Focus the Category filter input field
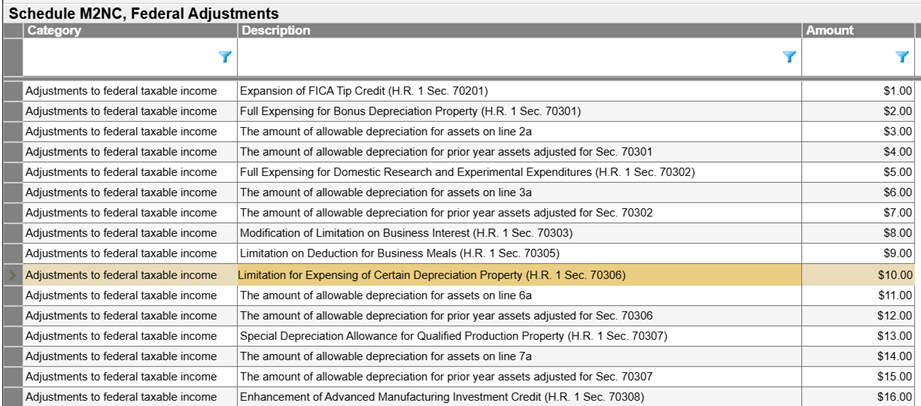The height and width of the screenshot is (406, 921). click(x=120, y=57)
